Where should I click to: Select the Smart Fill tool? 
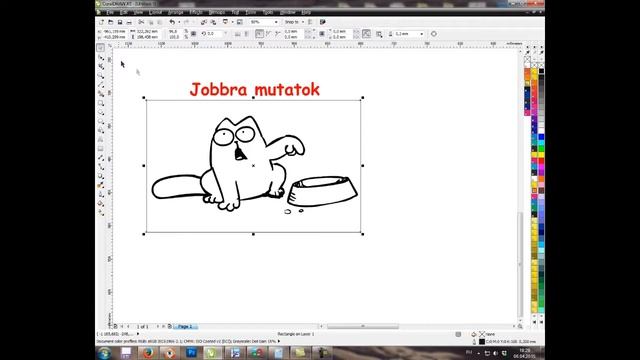(x=101, y=94)
